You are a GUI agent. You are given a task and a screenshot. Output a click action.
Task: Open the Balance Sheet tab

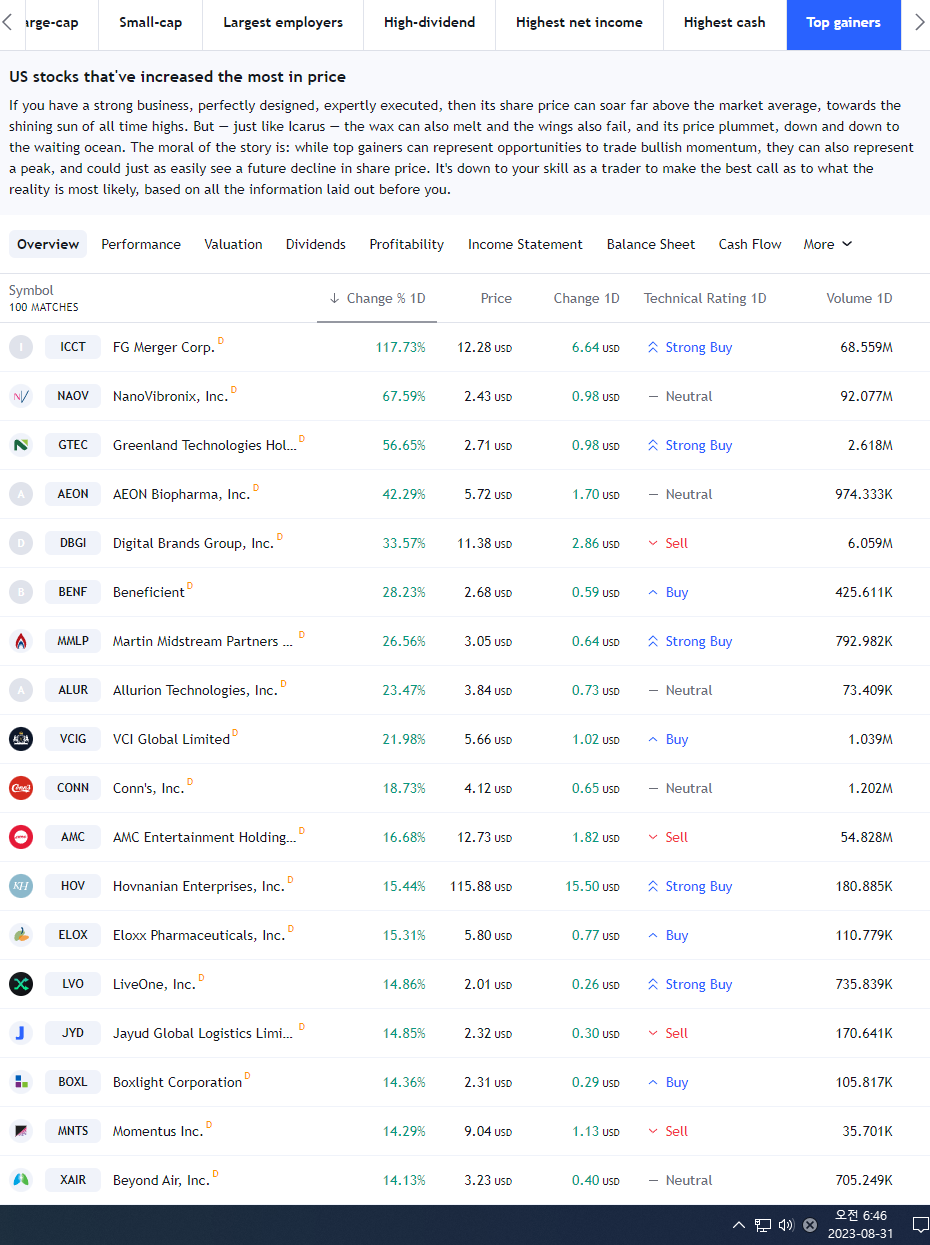(651, 244)
